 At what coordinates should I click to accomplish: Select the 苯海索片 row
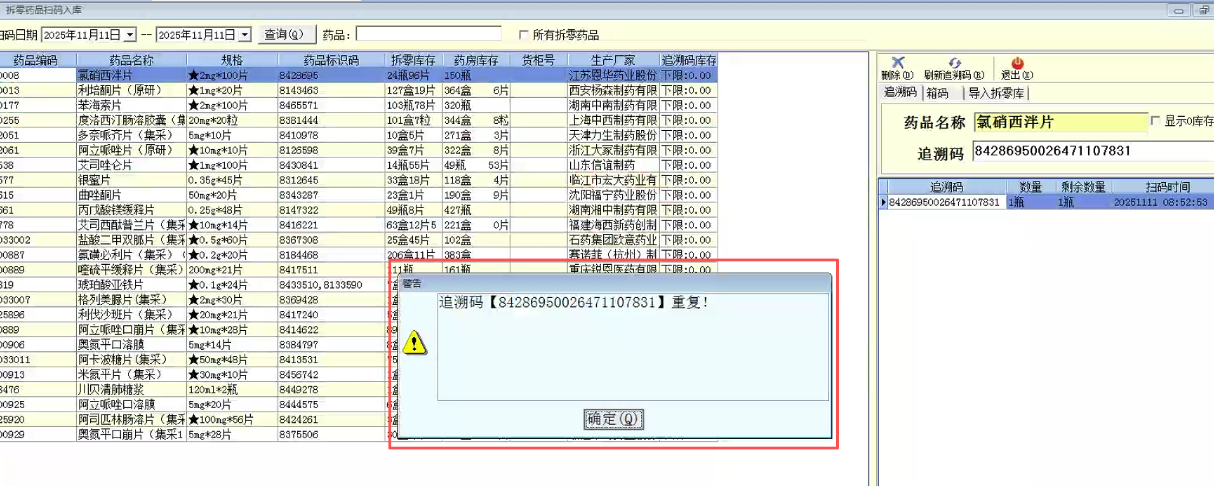click(359, 105)
